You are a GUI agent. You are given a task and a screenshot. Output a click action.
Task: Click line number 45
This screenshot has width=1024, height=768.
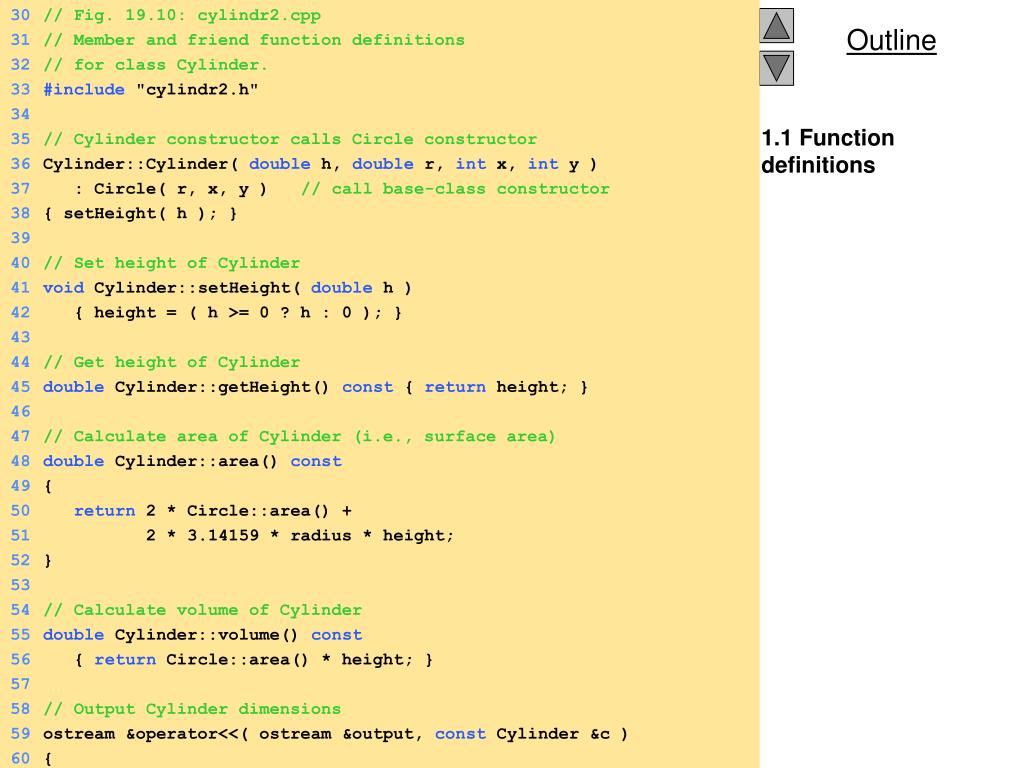(x=20, y=387)
